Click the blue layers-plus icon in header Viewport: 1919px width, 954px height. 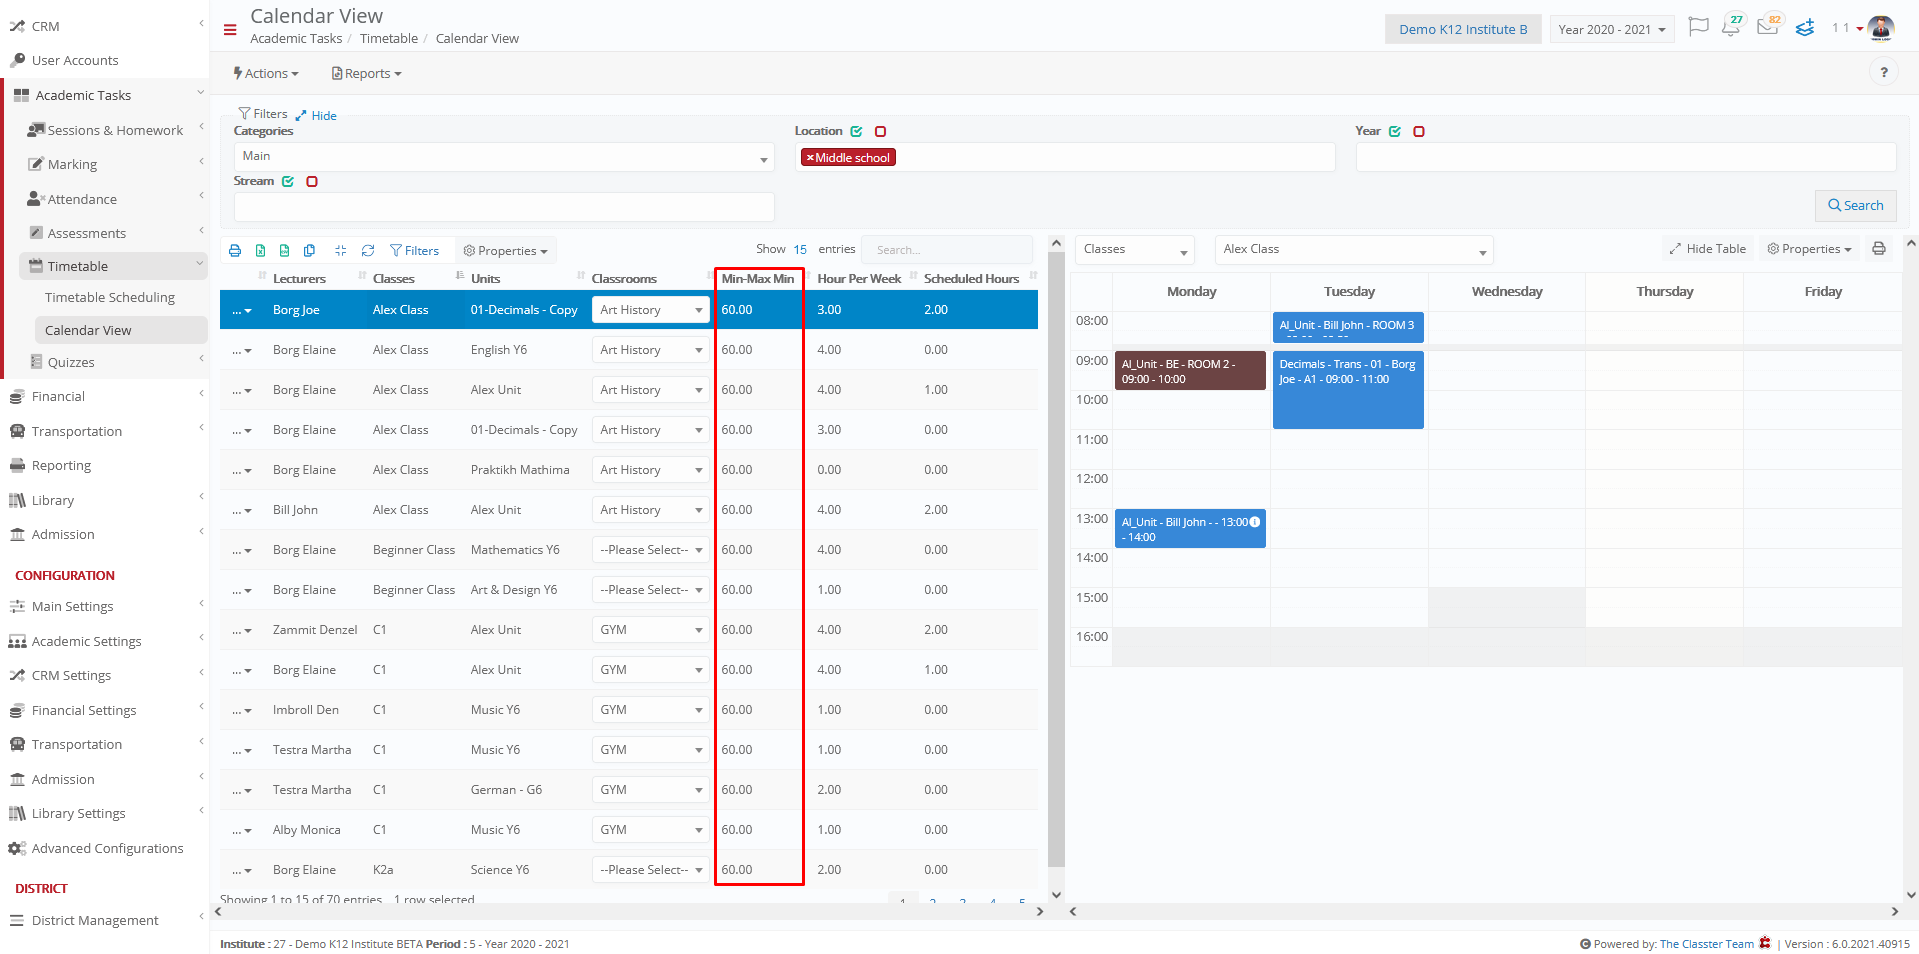(1805, 28)
